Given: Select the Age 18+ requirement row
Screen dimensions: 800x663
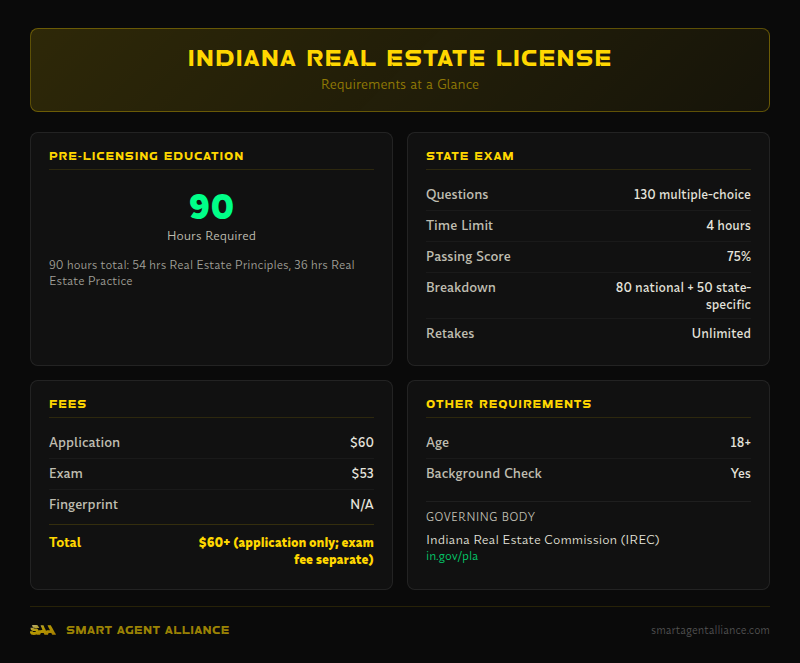Looking at the screenshot, I should pos(589,441).
